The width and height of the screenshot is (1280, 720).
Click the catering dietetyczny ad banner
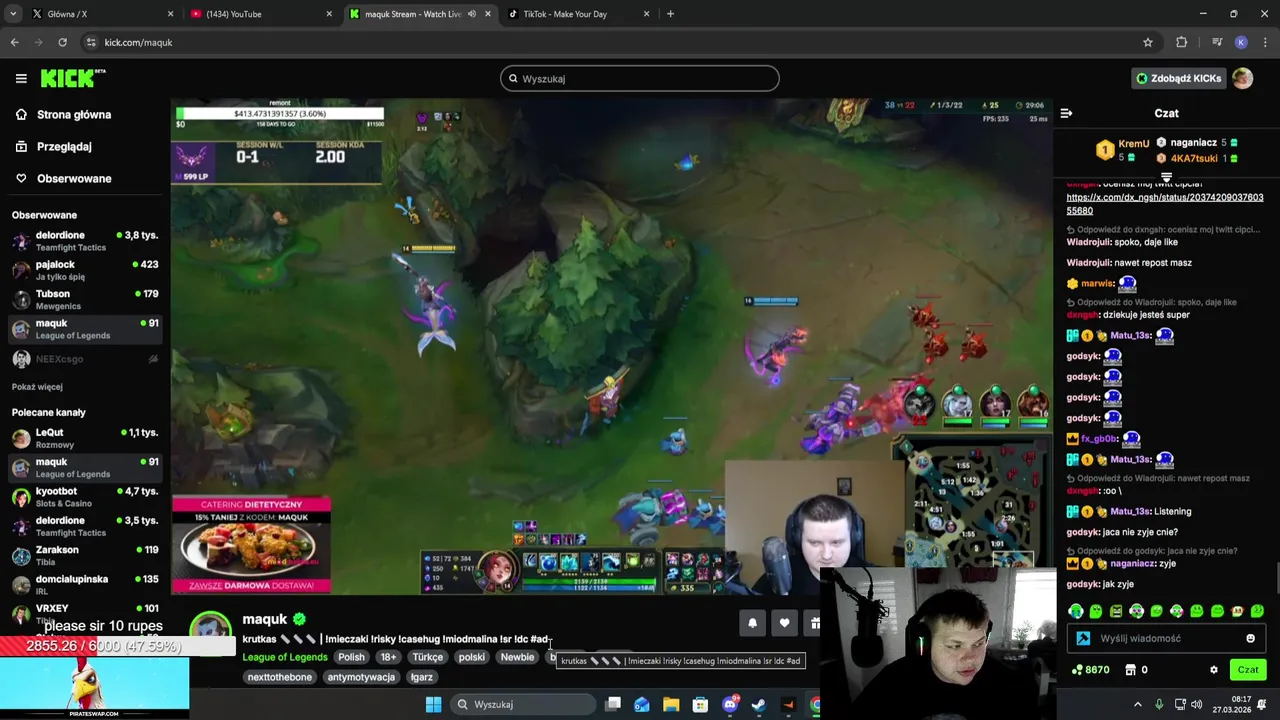tap(251, 545)
